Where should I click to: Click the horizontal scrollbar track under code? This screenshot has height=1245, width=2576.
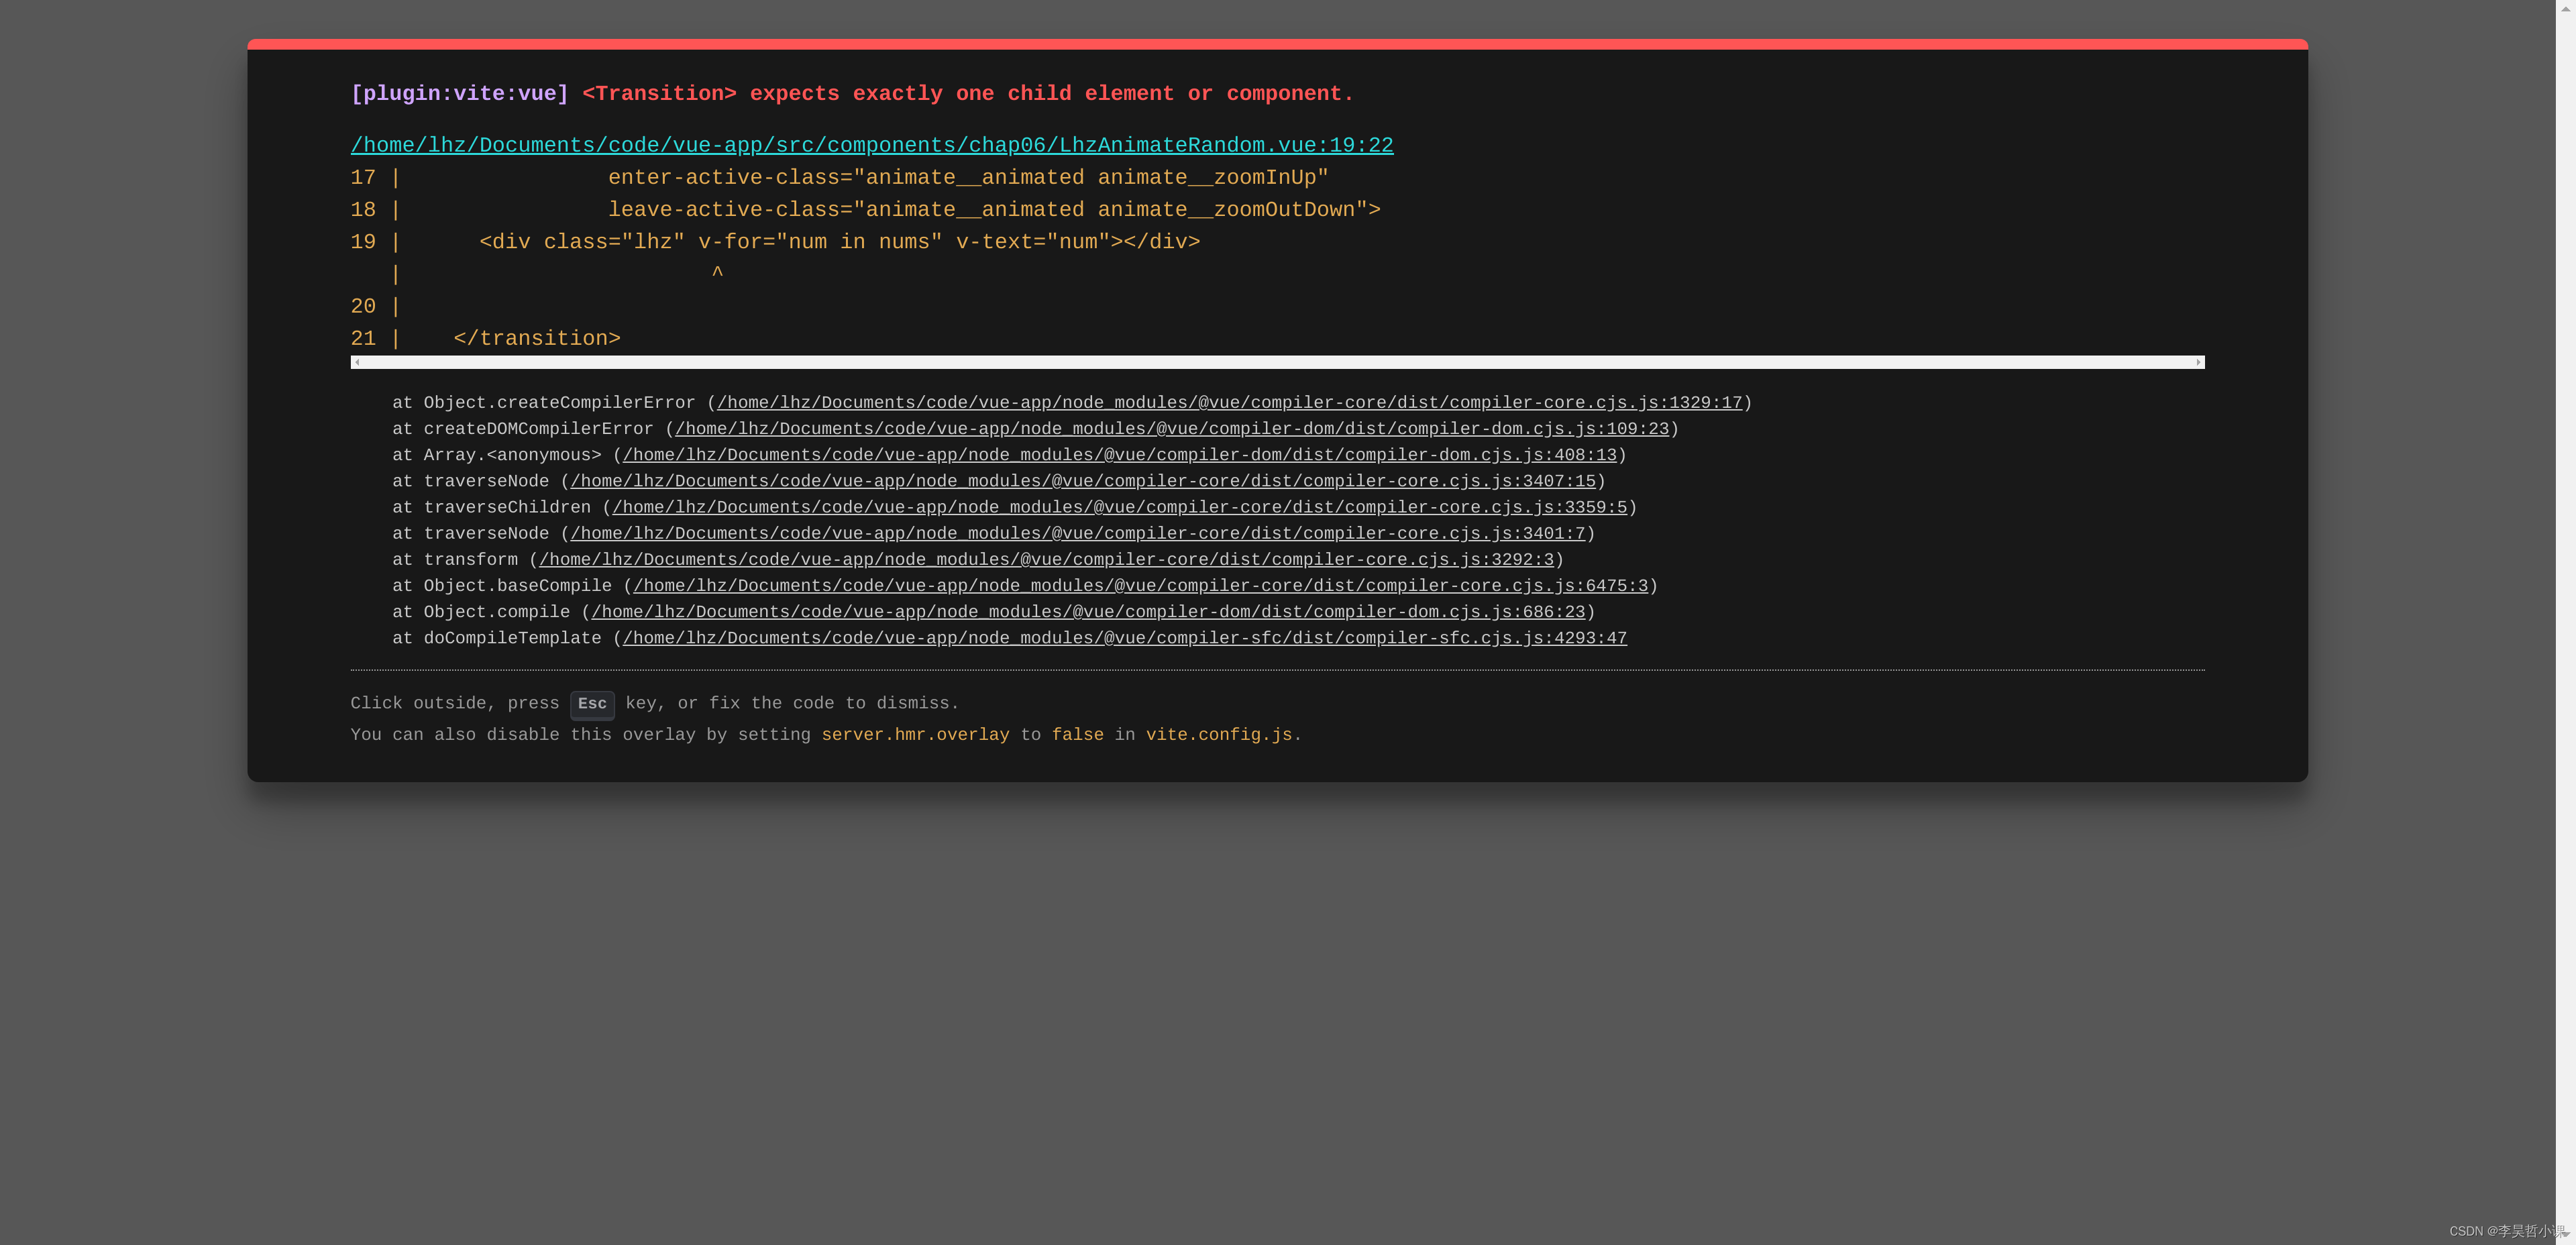coord(1277,362)
